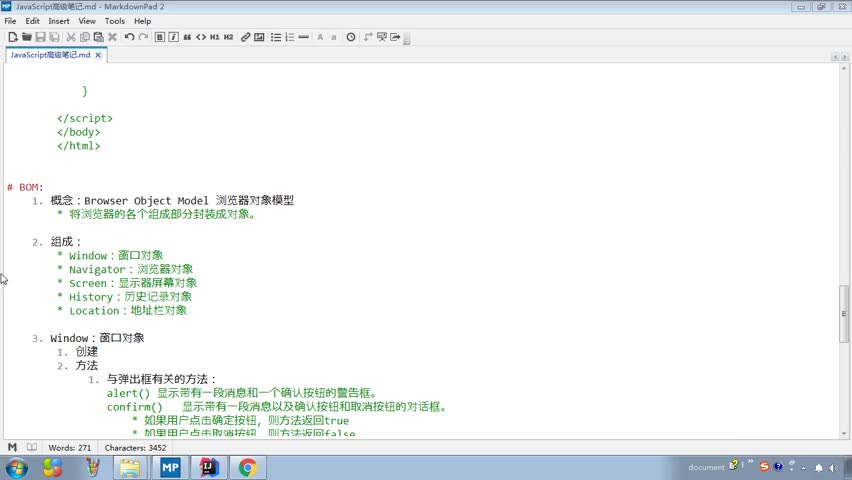This screenshot has width=852, height=480.
Task: Click the </html> closing tag line
Action: (x=79, y=146)
